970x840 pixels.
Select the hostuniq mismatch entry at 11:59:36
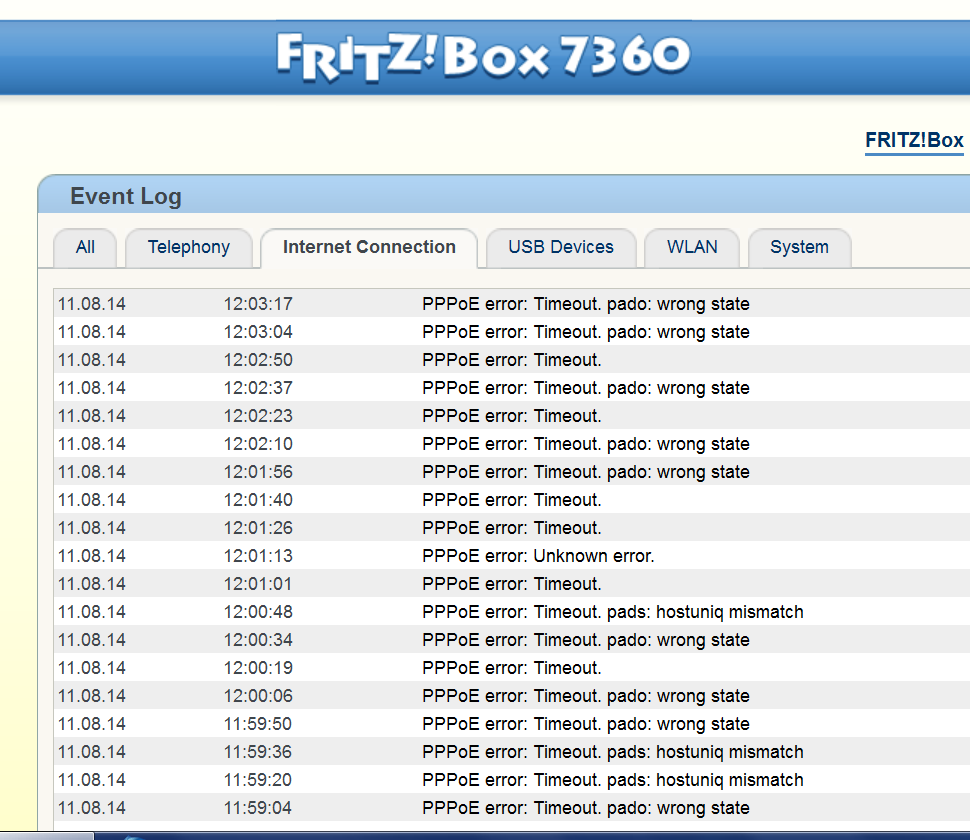pyautogui.click(x=612, y=752)
